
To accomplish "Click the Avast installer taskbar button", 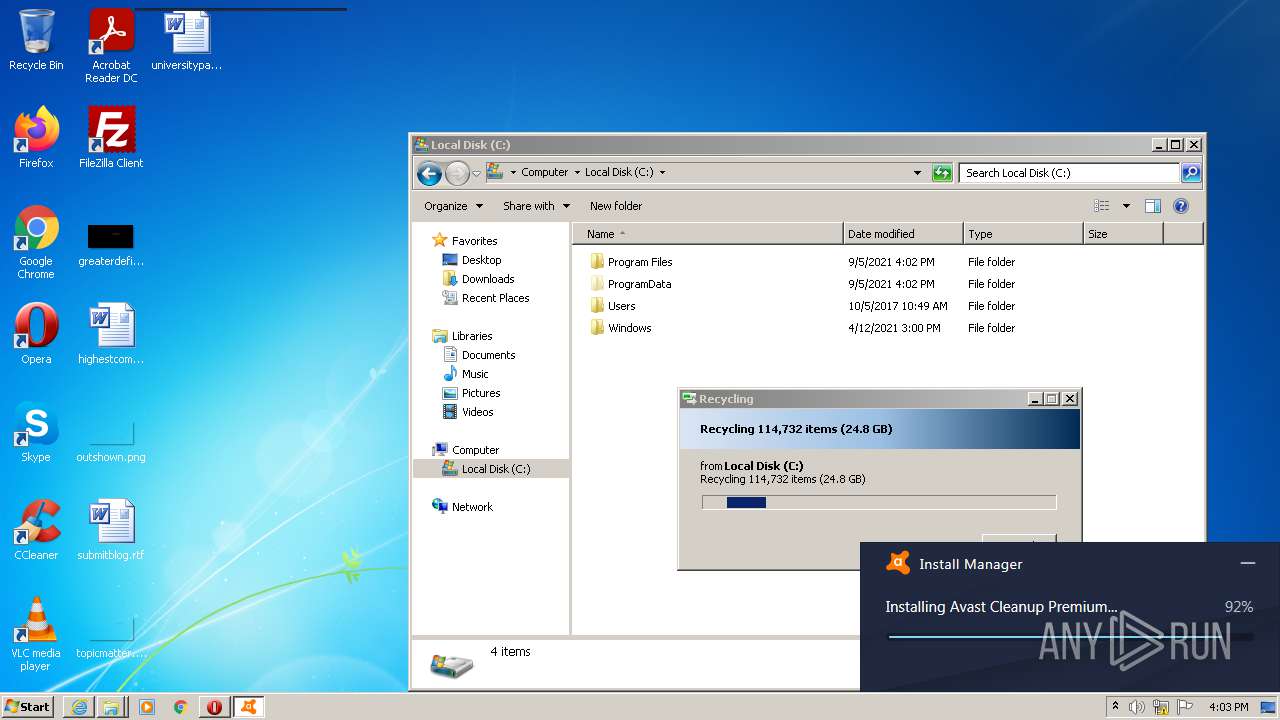I will (x=248, y=707).
